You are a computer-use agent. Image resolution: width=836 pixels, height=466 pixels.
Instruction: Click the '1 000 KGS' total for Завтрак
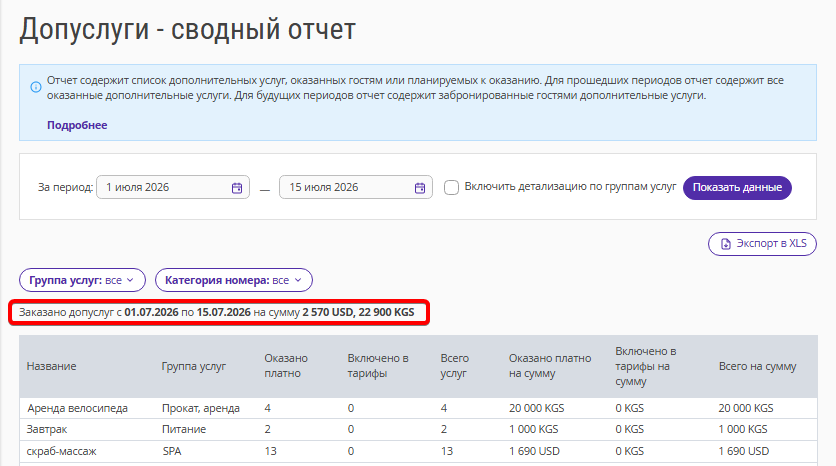[743, 429]
